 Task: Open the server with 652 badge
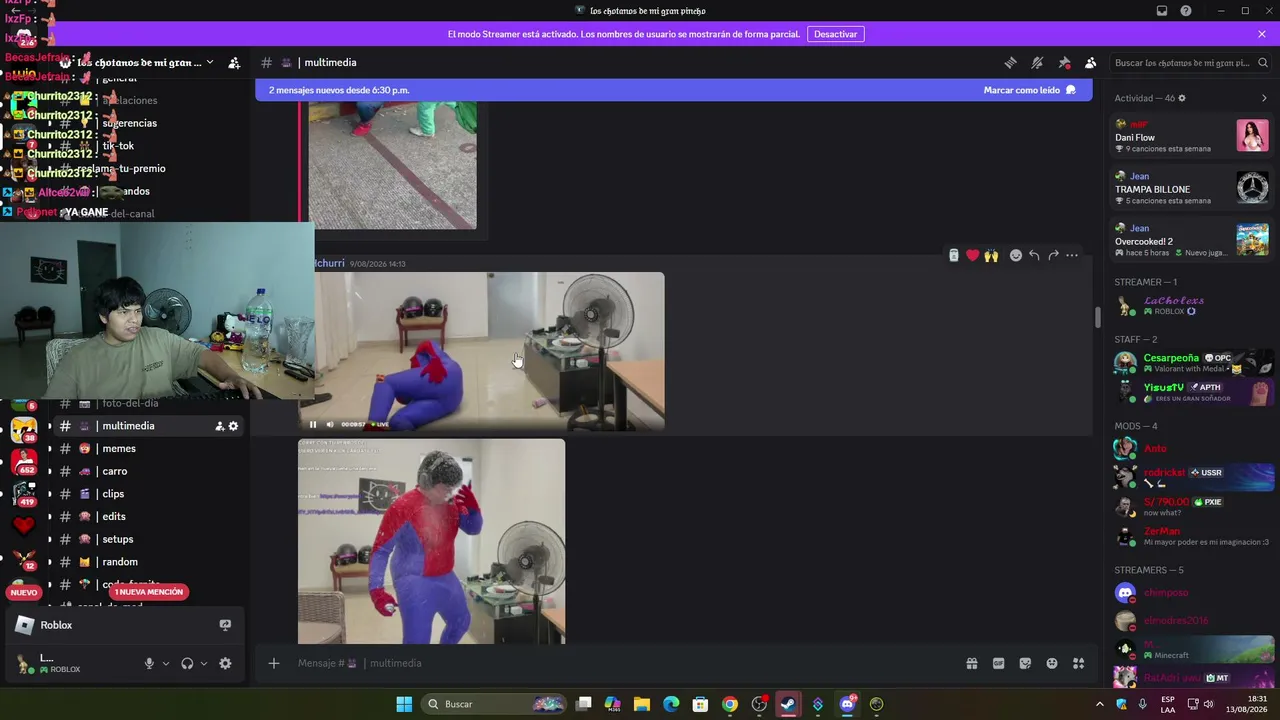click(x=24, y=461)
